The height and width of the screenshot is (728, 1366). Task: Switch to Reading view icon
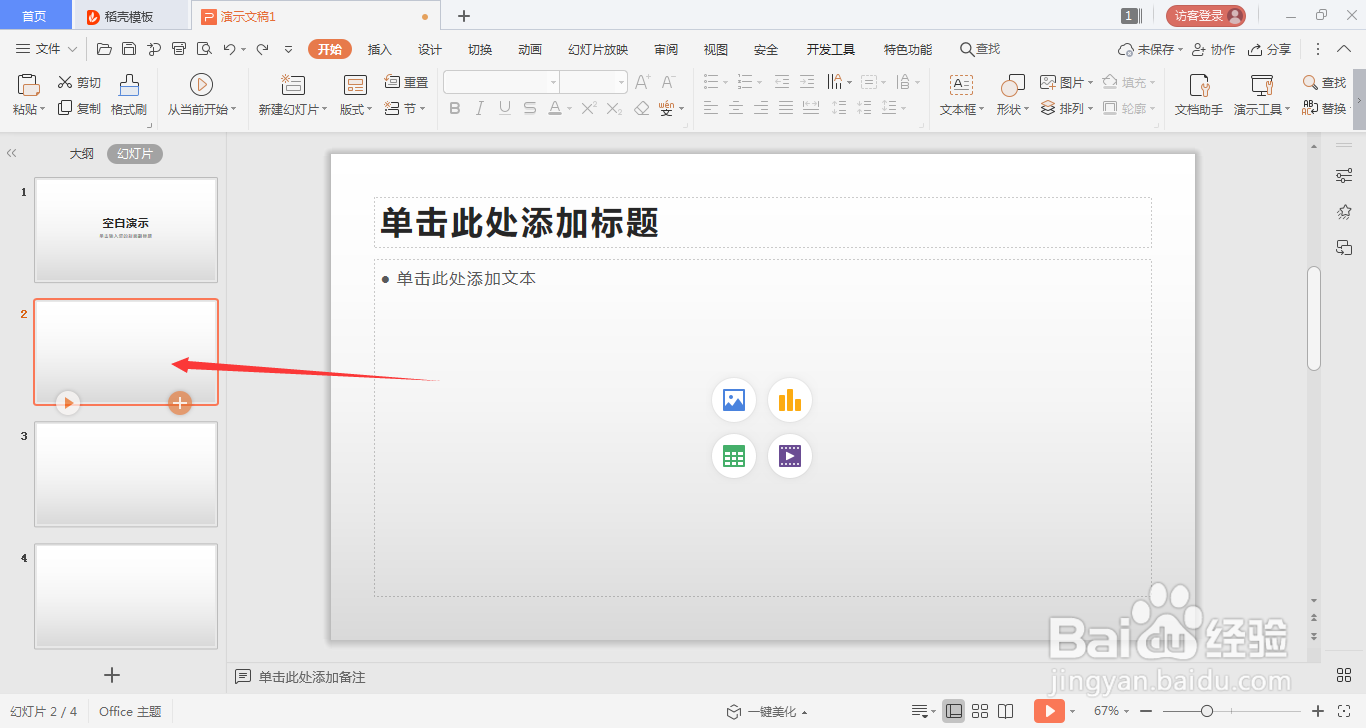1007,711
